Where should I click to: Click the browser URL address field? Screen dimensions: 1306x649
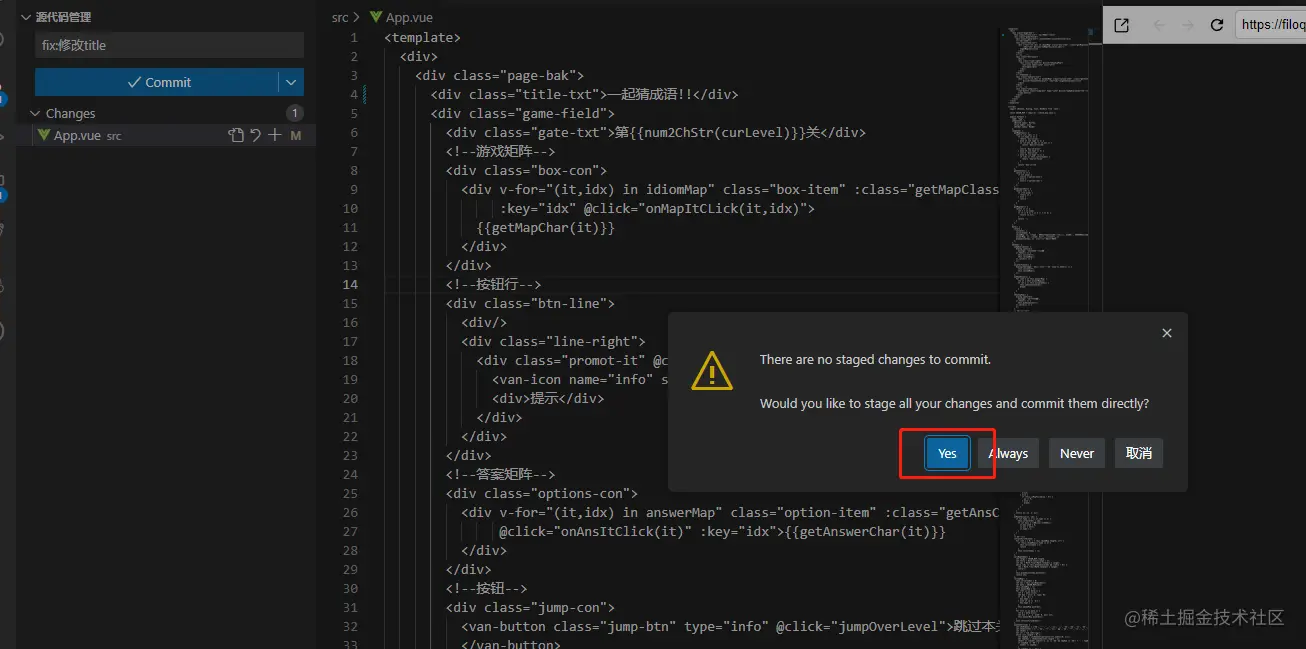1270,25
